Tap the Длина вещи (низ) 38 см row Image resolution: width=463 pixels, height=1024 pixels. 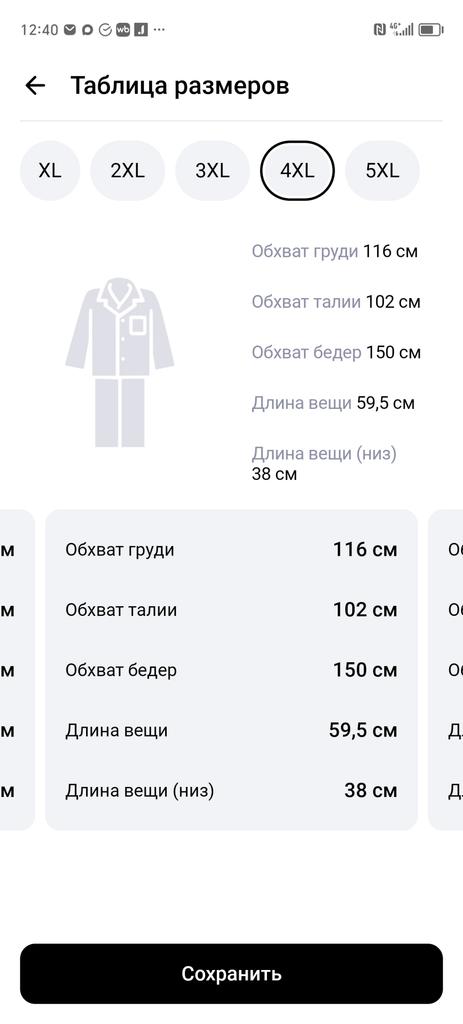click(x=231, y=791)
